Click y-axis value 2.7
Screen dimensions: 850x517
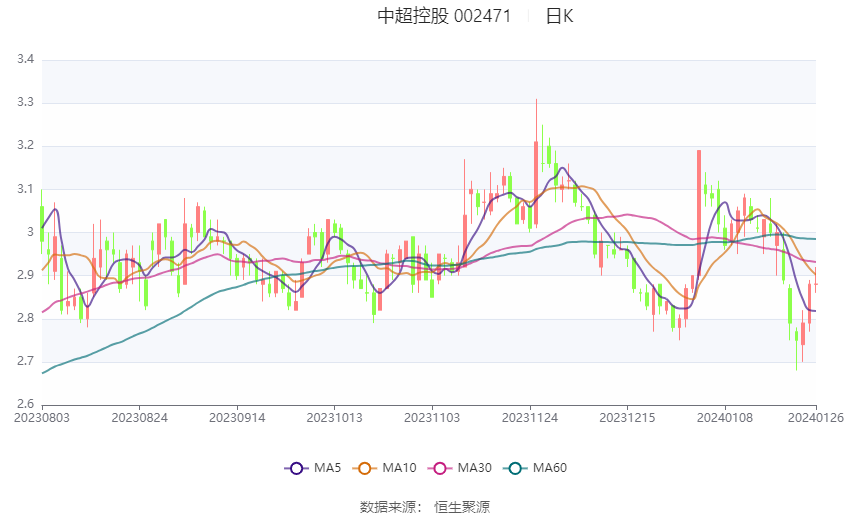pyautogui.click(x=25, y=361)
